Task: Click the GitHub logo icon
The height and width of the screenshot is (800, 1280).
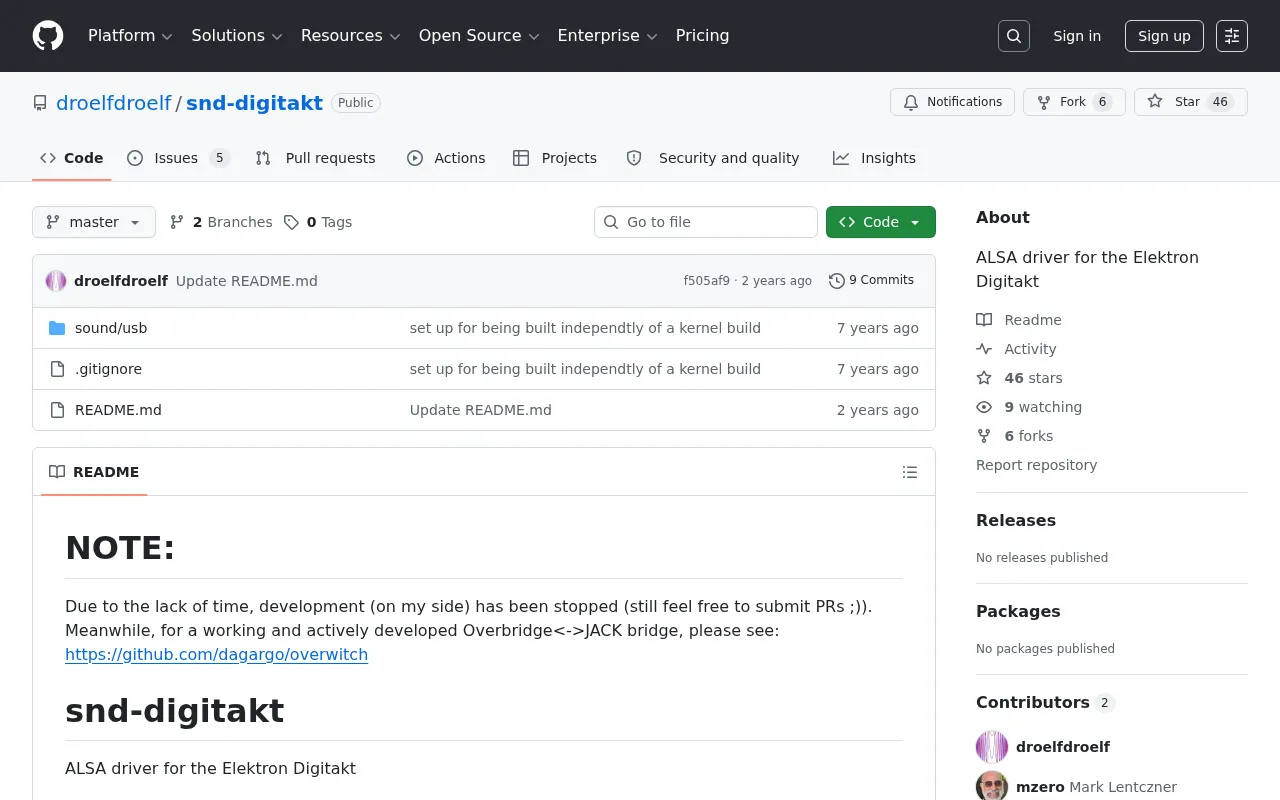Action: point(48,36)
